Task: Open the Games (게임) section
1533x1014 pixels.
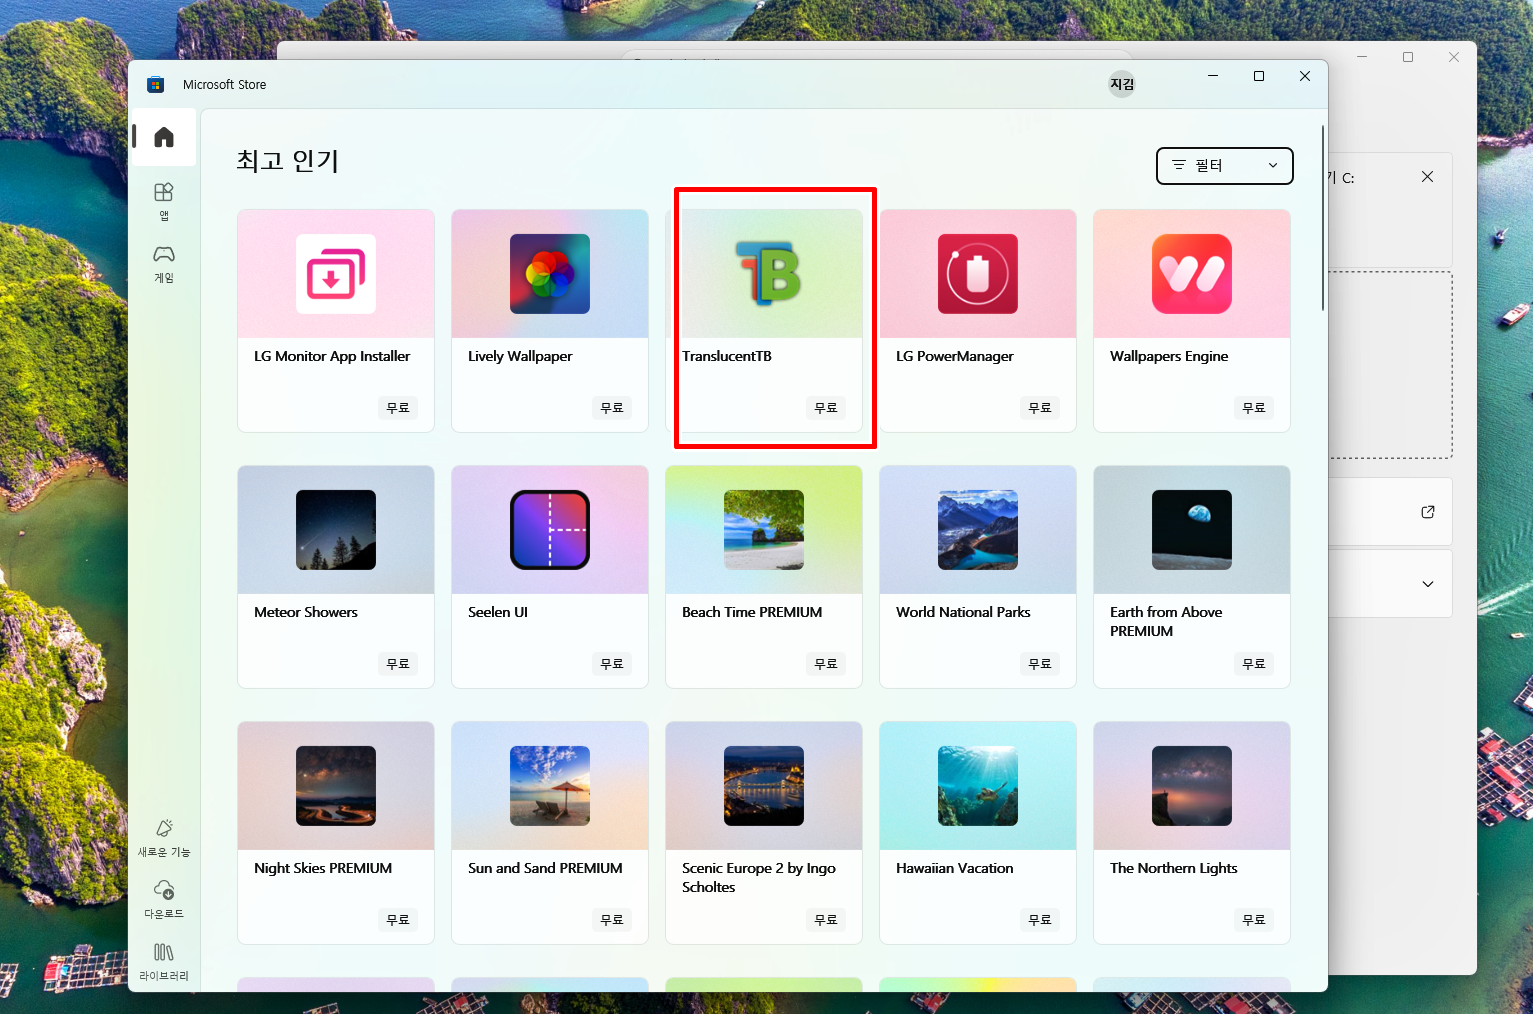Action: tap(164, 263)
